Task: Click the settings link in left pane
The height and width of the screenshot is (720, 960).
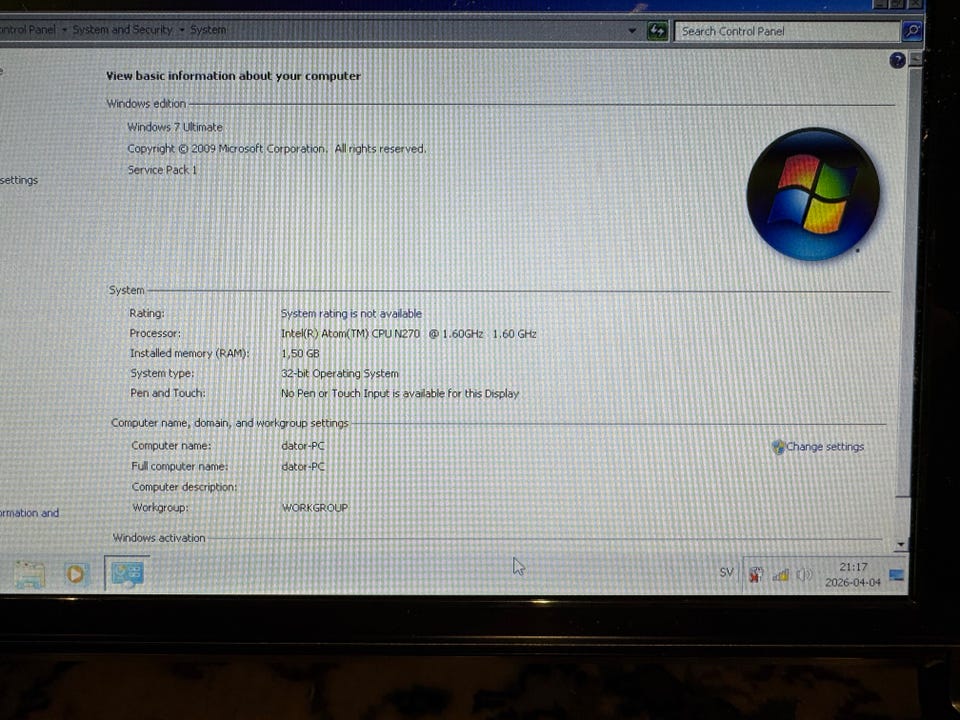Action: [19, 180]
